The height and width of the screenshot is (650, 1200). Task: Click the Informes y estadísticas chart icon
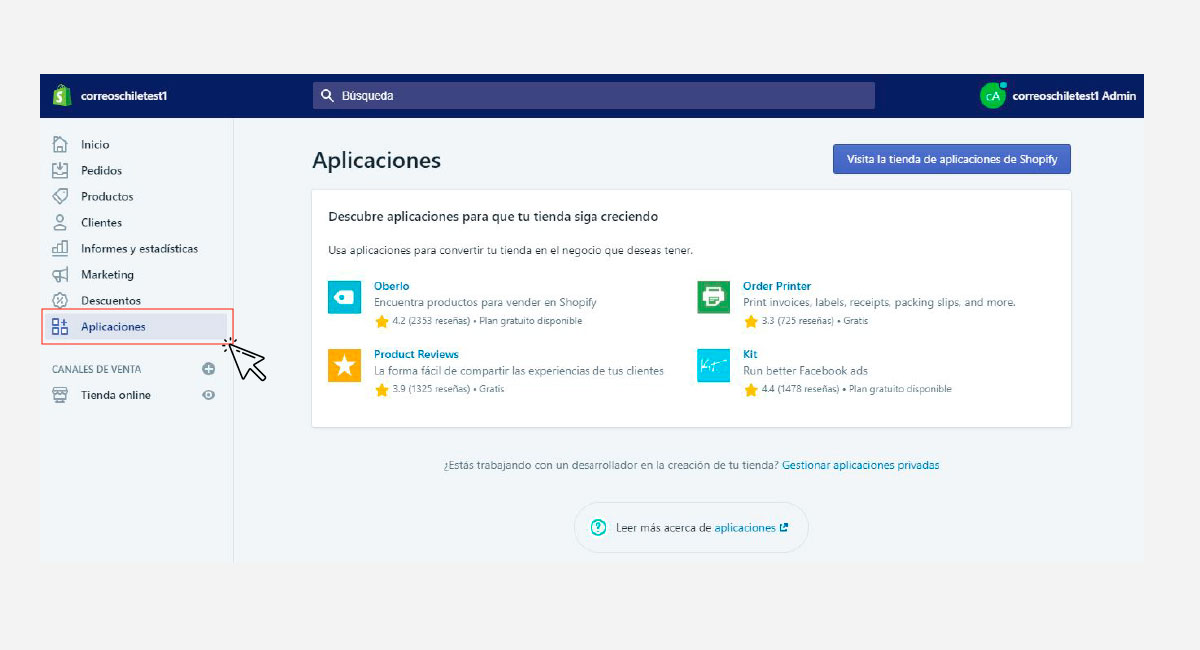pos(60,248)
